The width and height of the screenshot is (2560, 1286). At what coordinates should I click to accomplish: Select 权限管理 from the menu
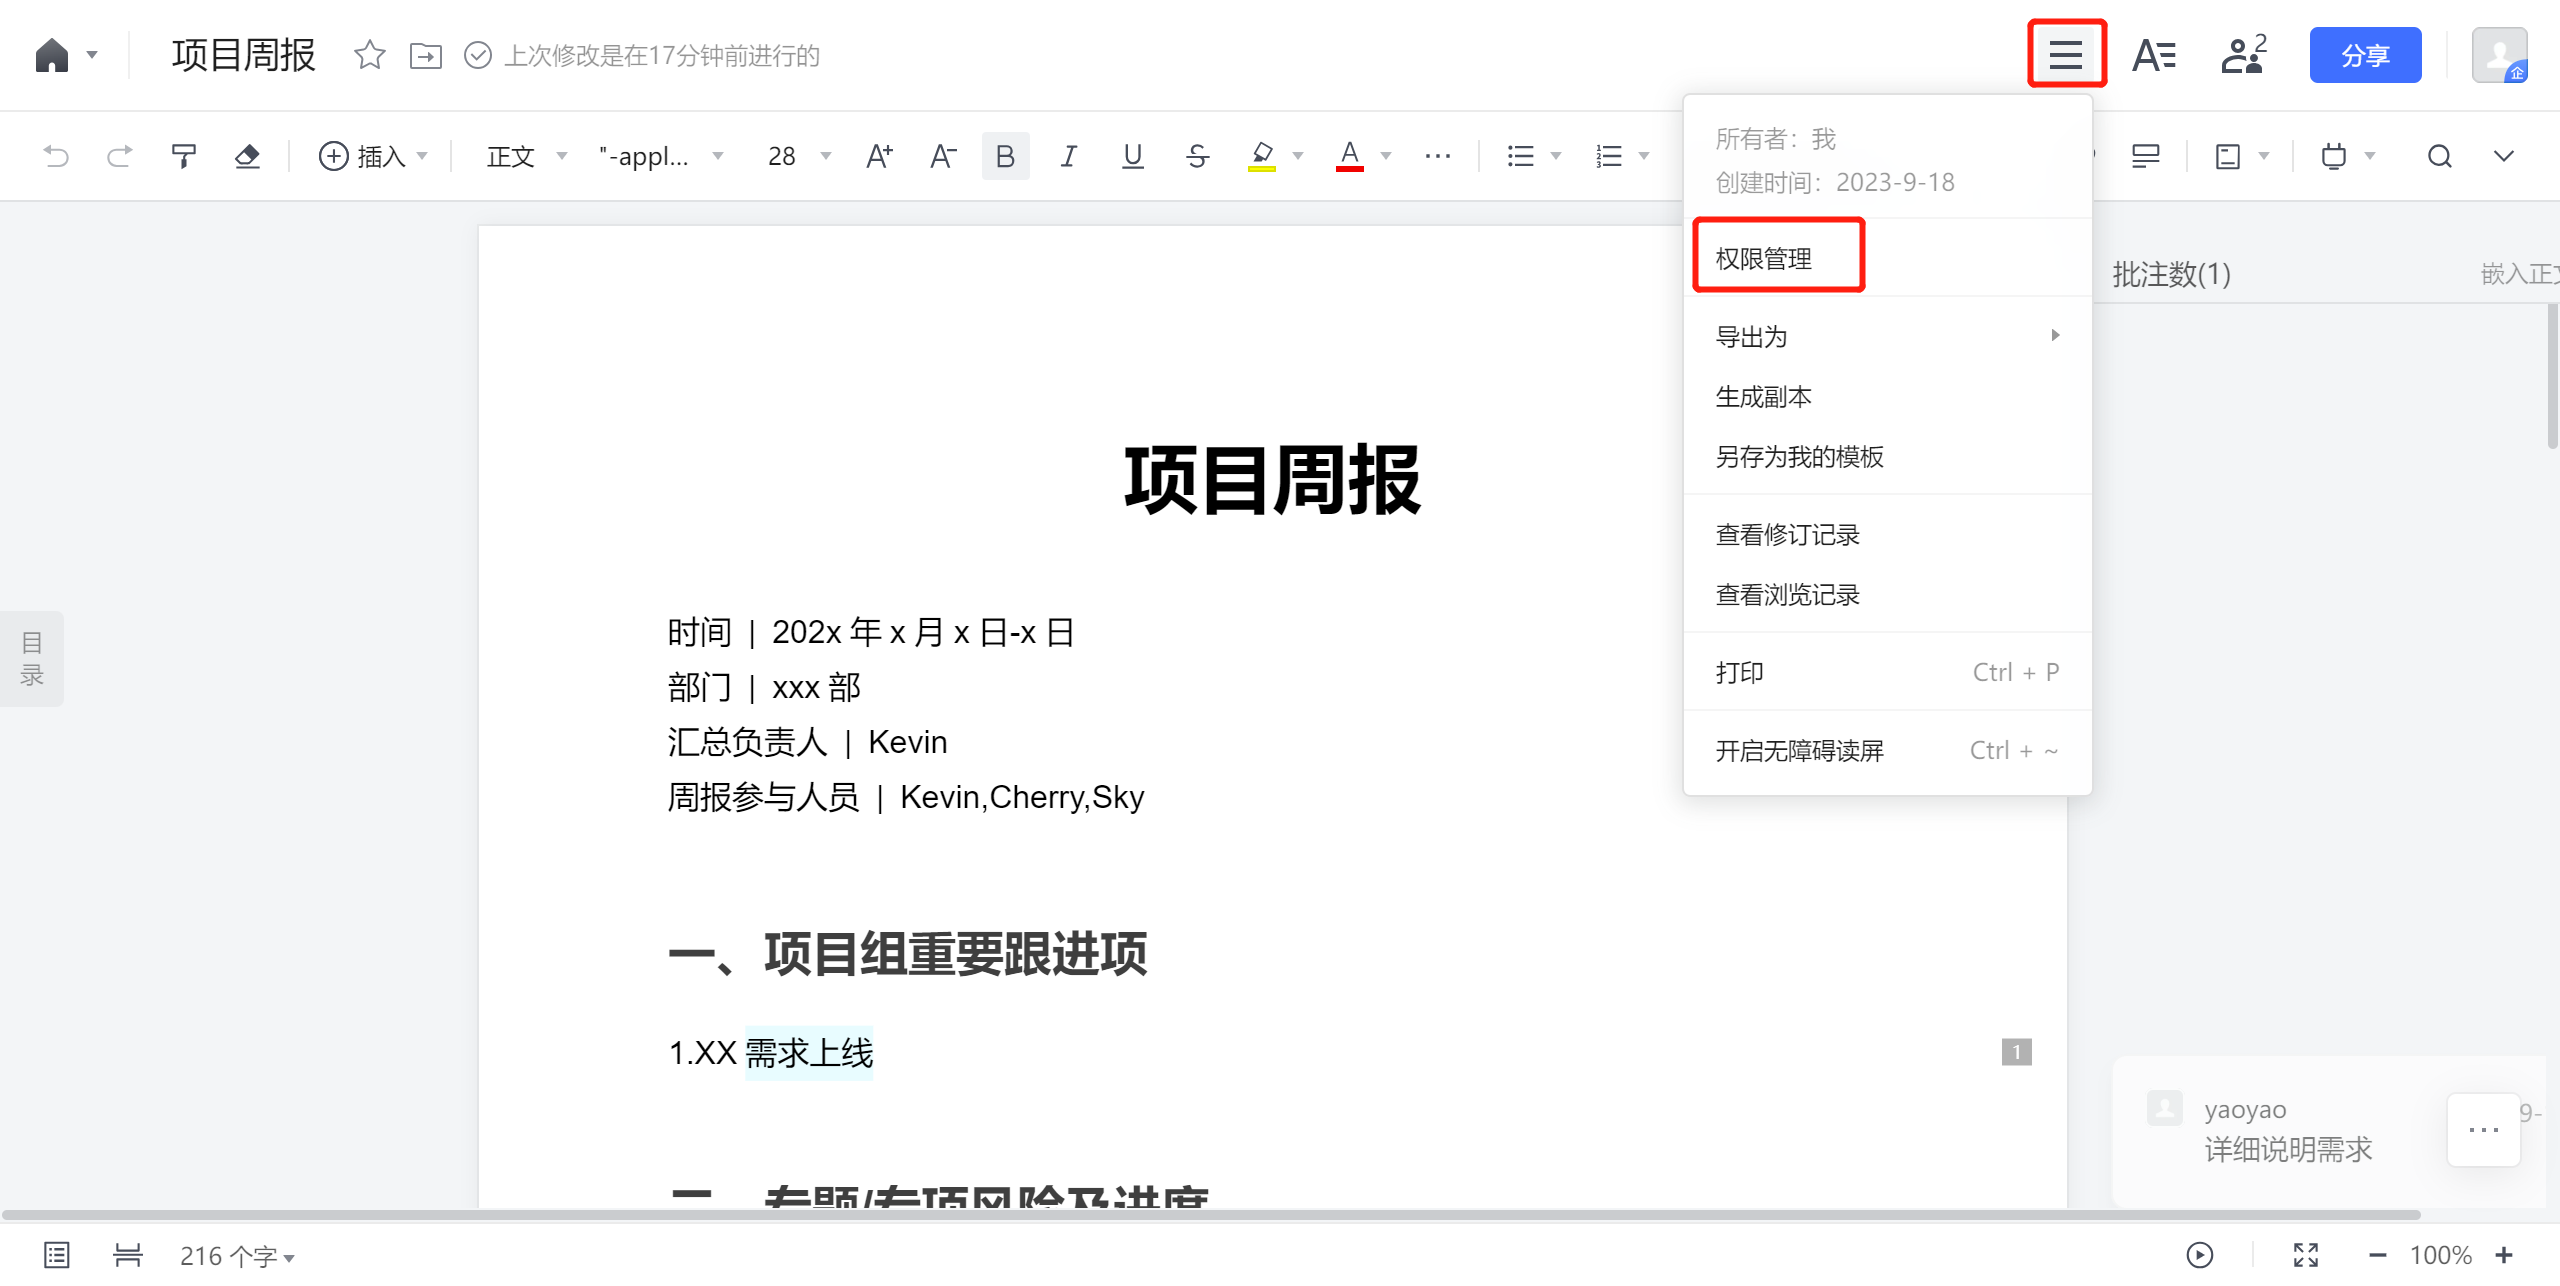coord(1764,259)
